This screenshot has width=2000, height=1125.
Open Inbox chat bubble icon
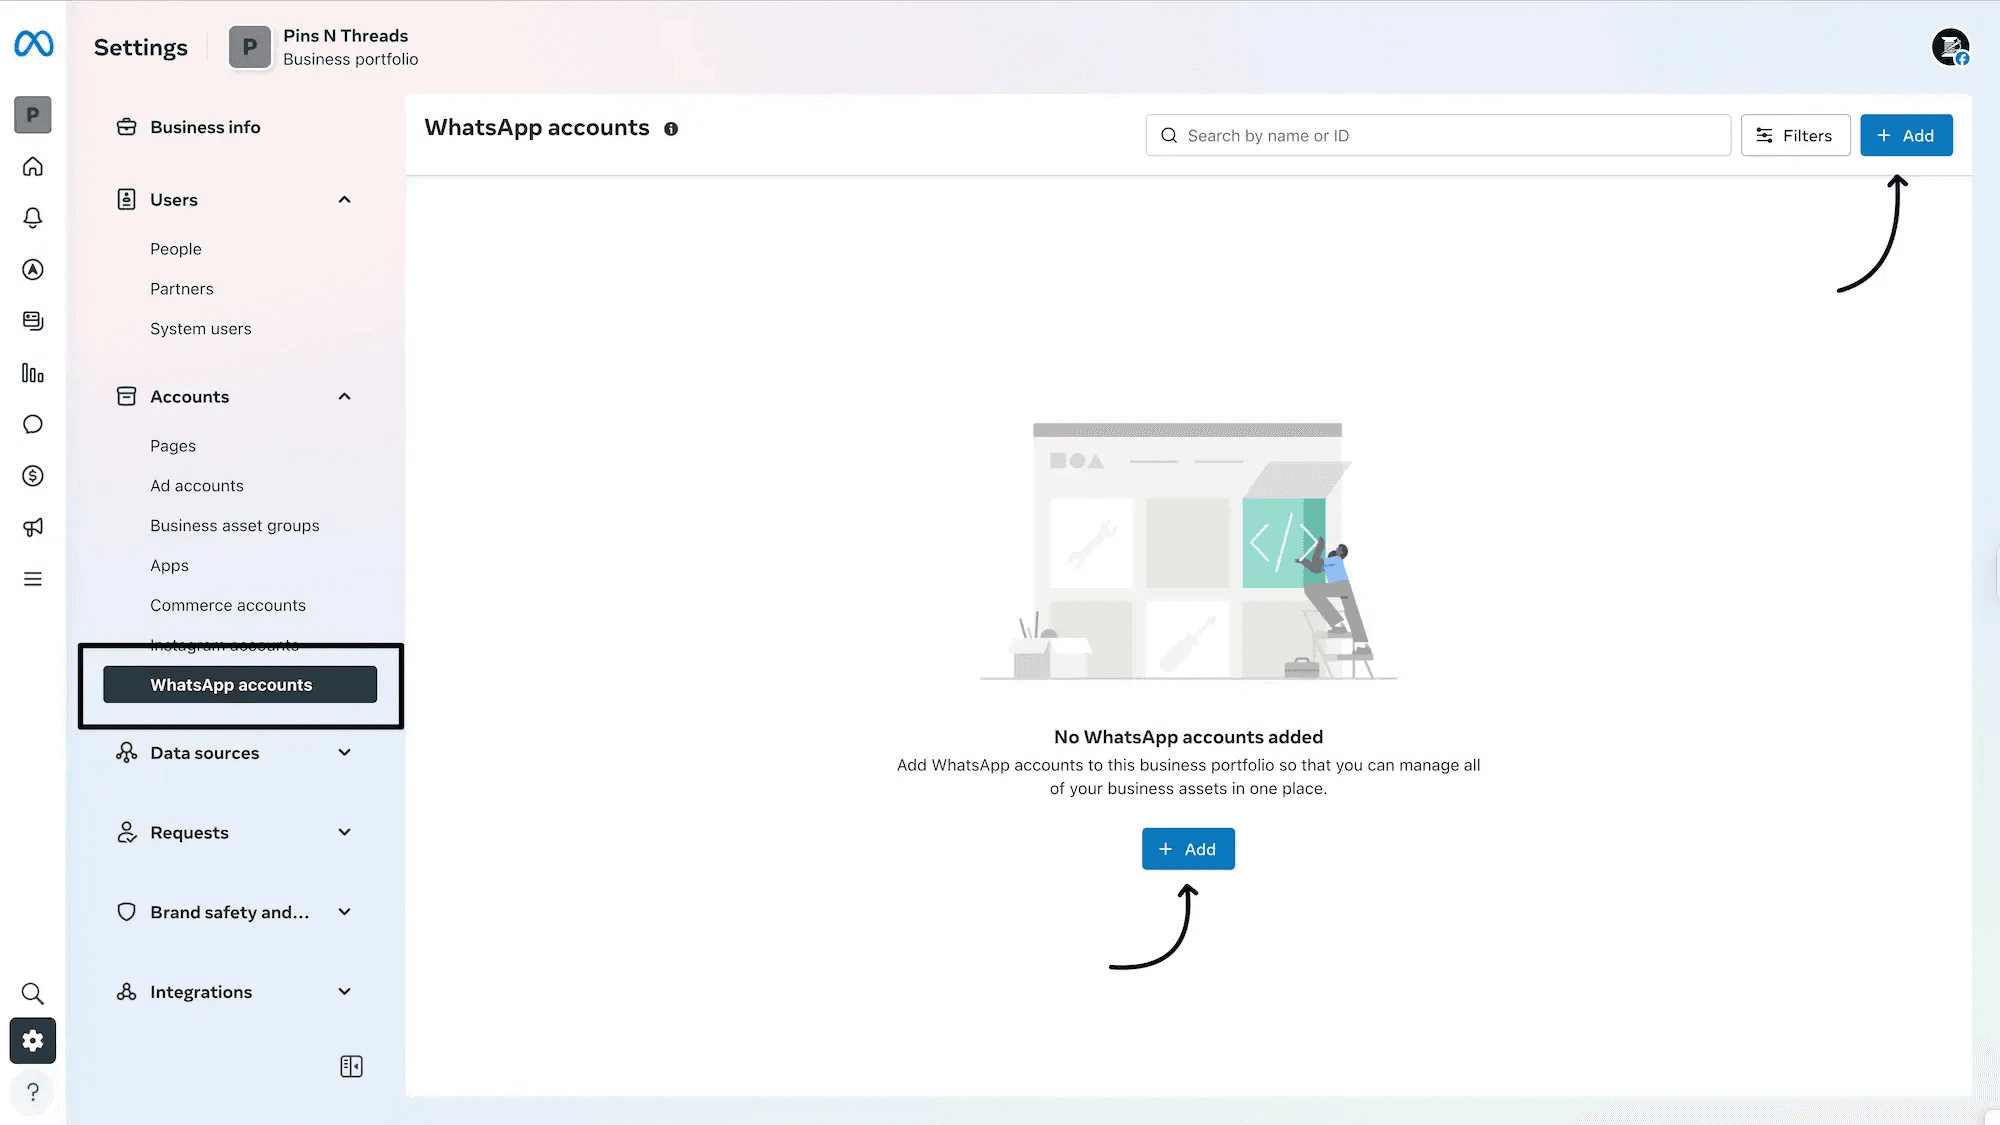tap(33, 424)
